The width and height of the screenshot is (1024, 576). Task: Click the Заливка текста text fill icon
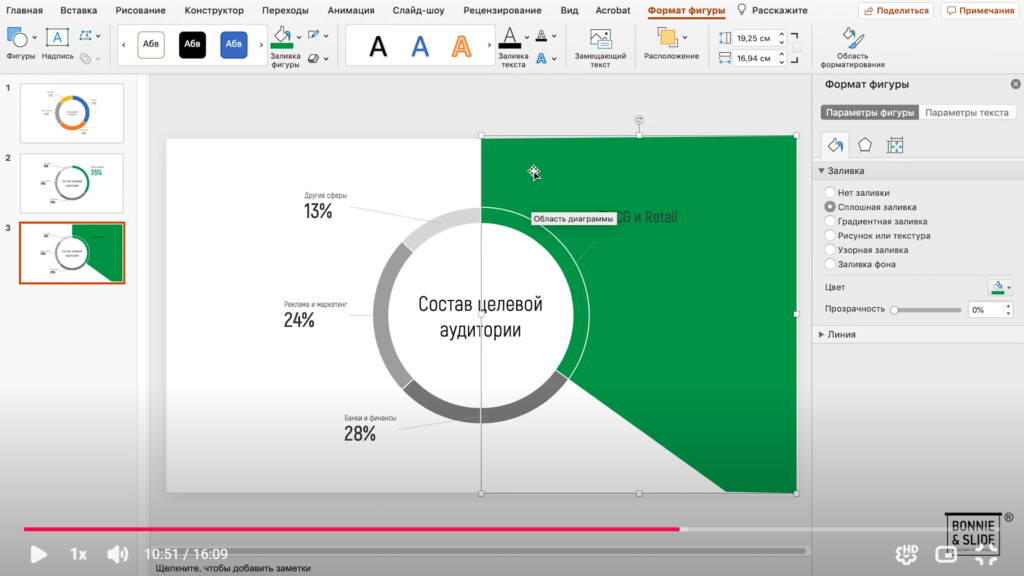tap(509, 38)
